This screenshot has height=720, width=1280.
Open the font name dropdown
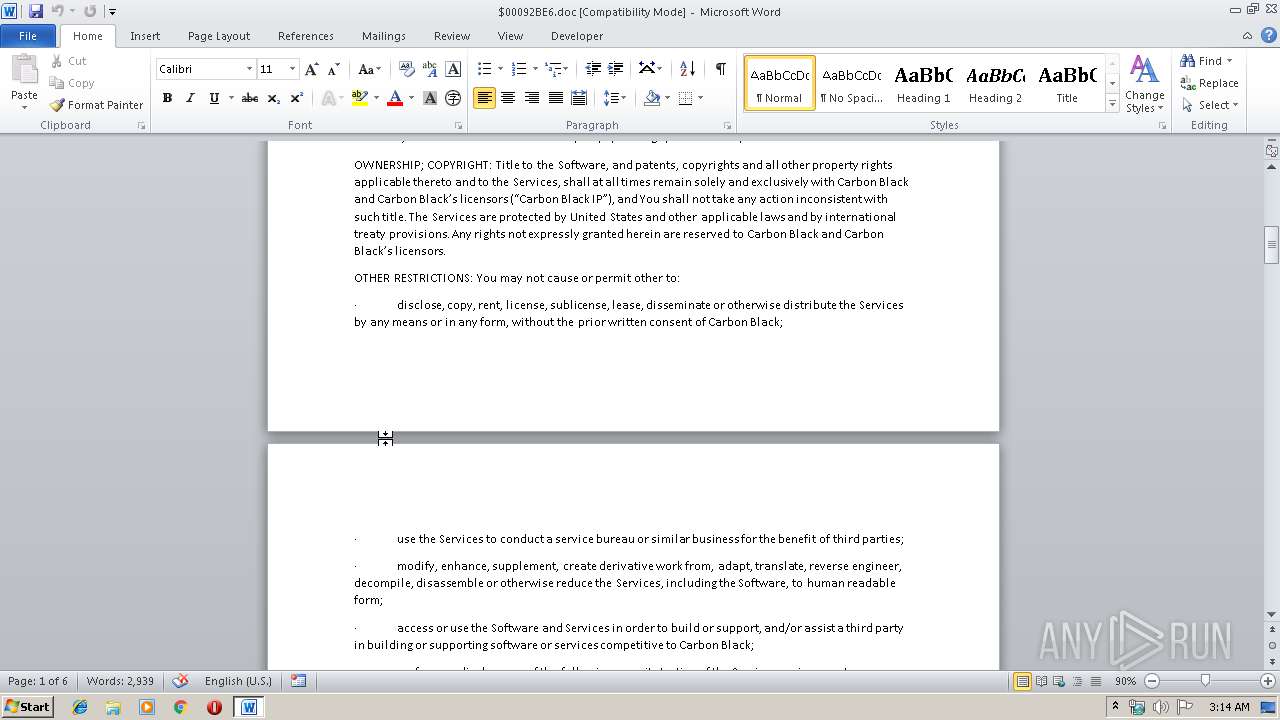point(249,69)
